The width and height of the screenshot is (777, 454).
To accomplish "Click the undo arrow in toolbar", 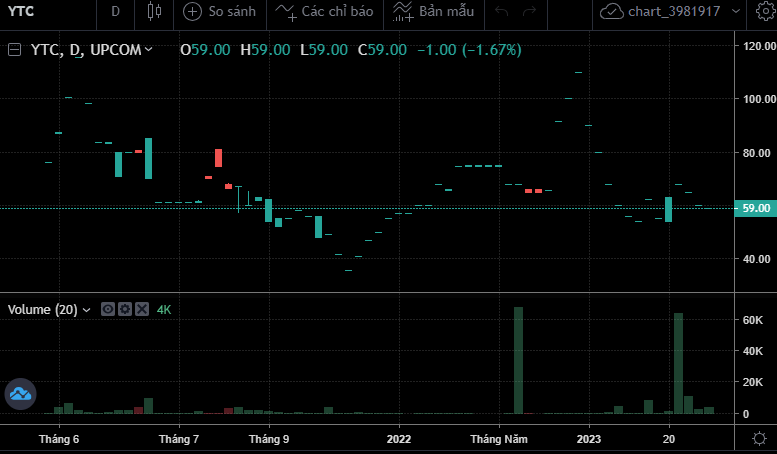I will point(502,12).
